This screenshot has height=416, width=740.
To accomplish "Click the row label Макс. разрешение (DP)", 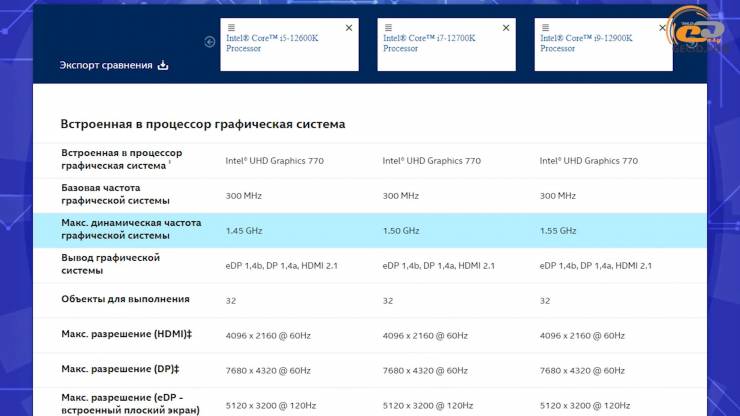I will tap(120, 369).
